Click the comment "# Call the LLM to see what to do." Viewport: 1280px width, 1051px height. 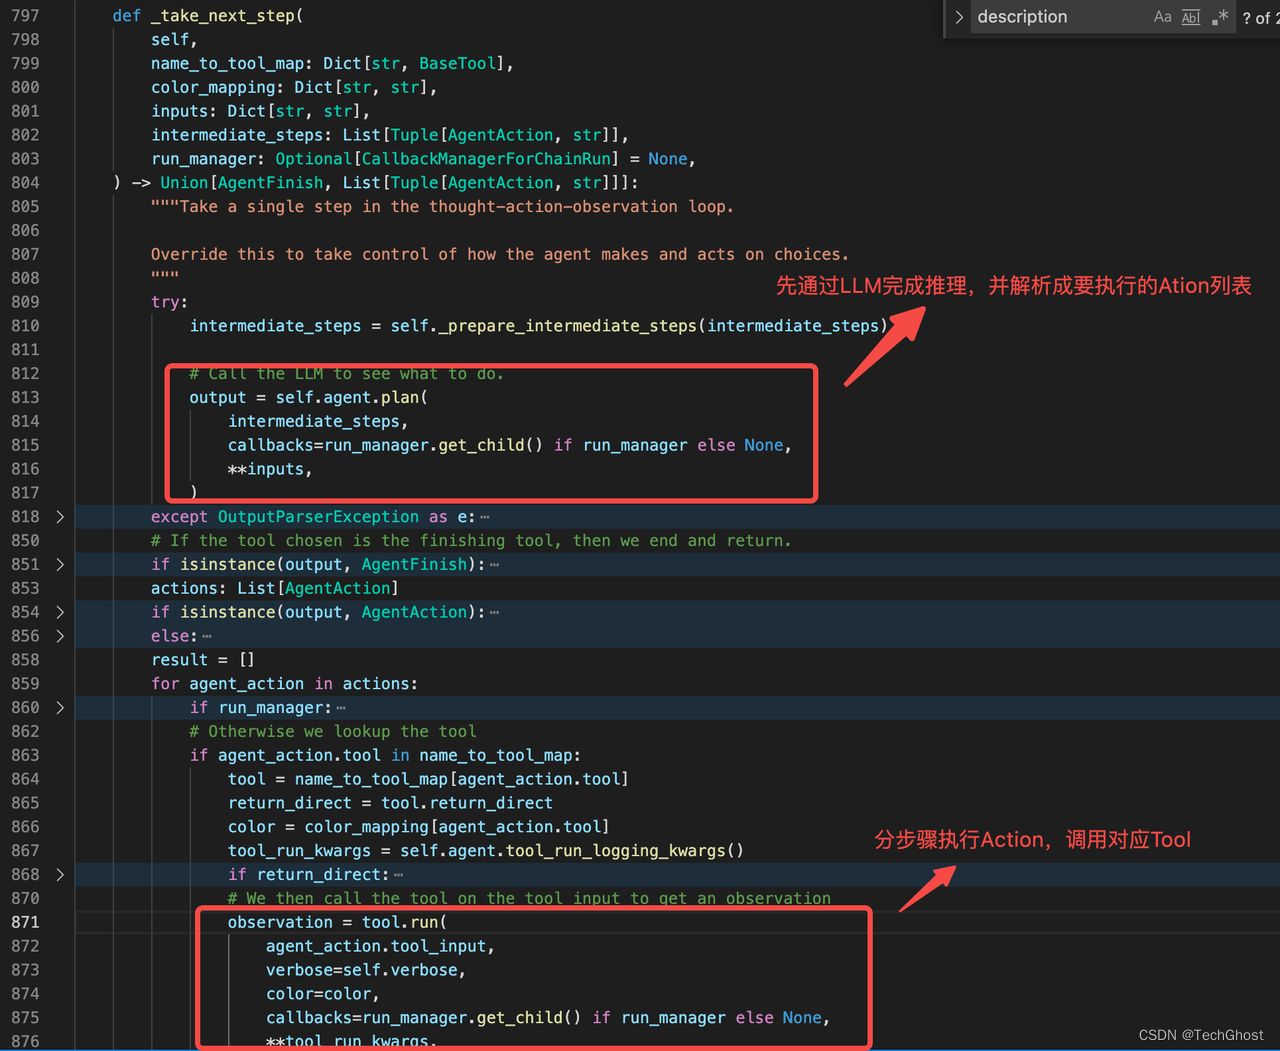[x=346, y=374]
